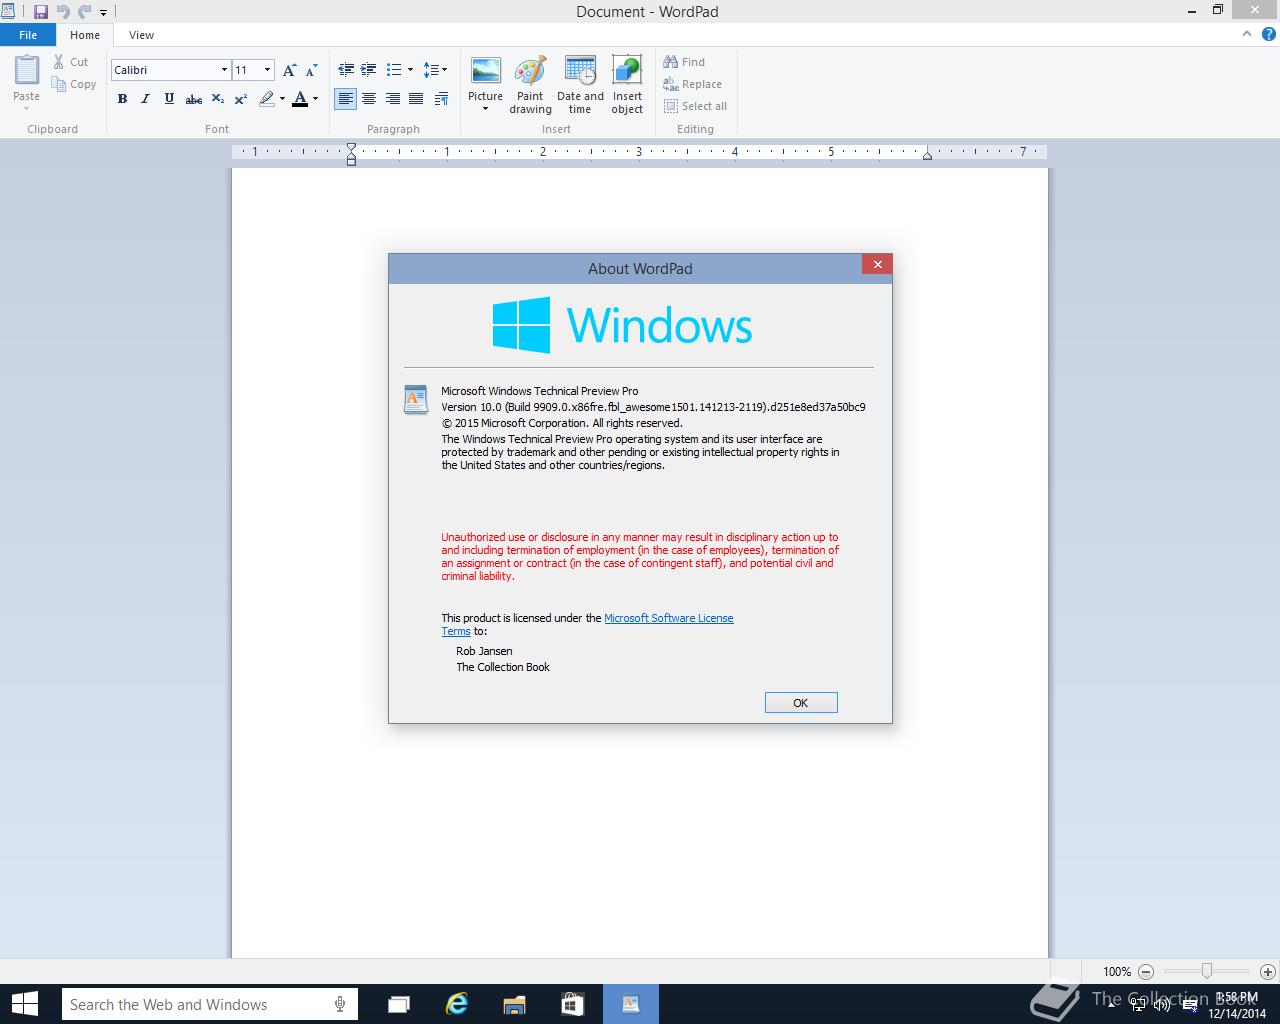Minimize the ribbon with the chevron
1280x1024 pixels.
1247,34
